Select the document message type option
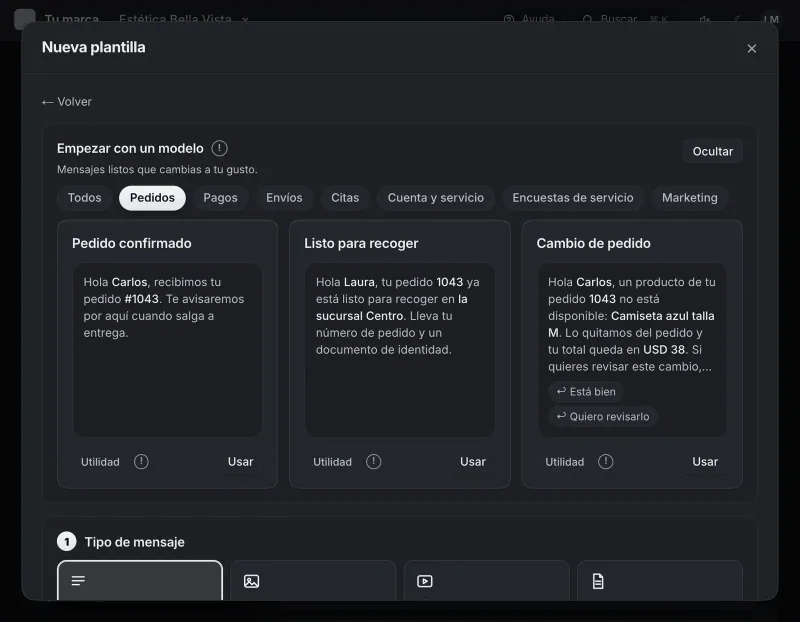 pos(660,581)
